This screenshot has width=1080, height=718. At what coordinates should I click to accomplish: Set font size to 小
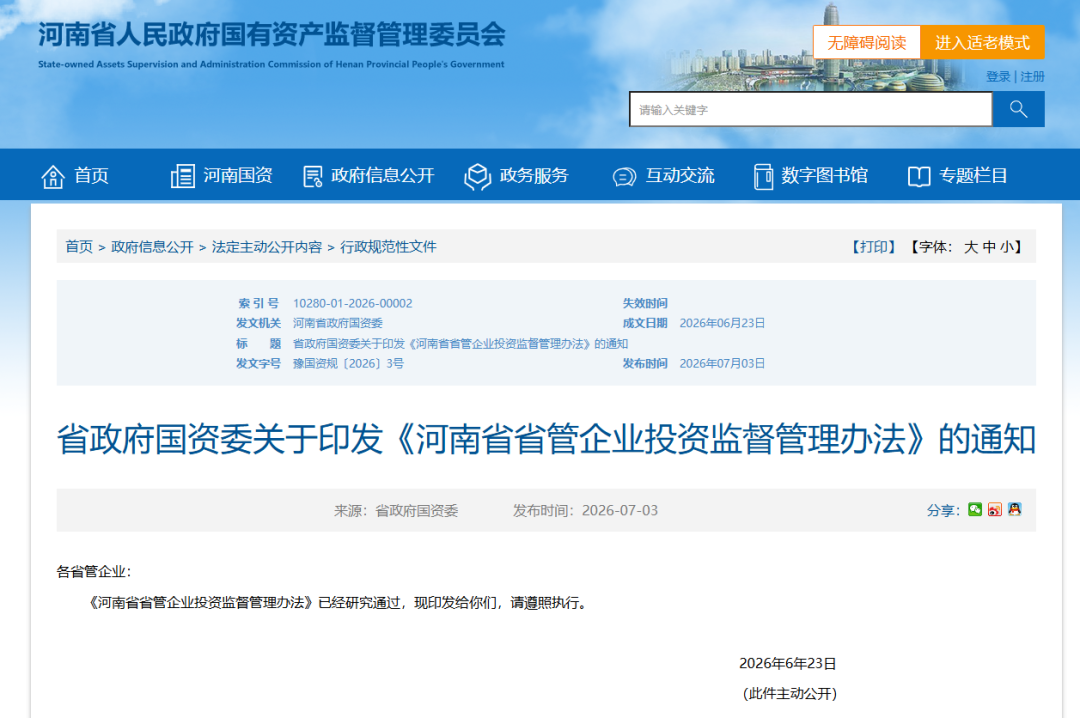click(1006, 247)
